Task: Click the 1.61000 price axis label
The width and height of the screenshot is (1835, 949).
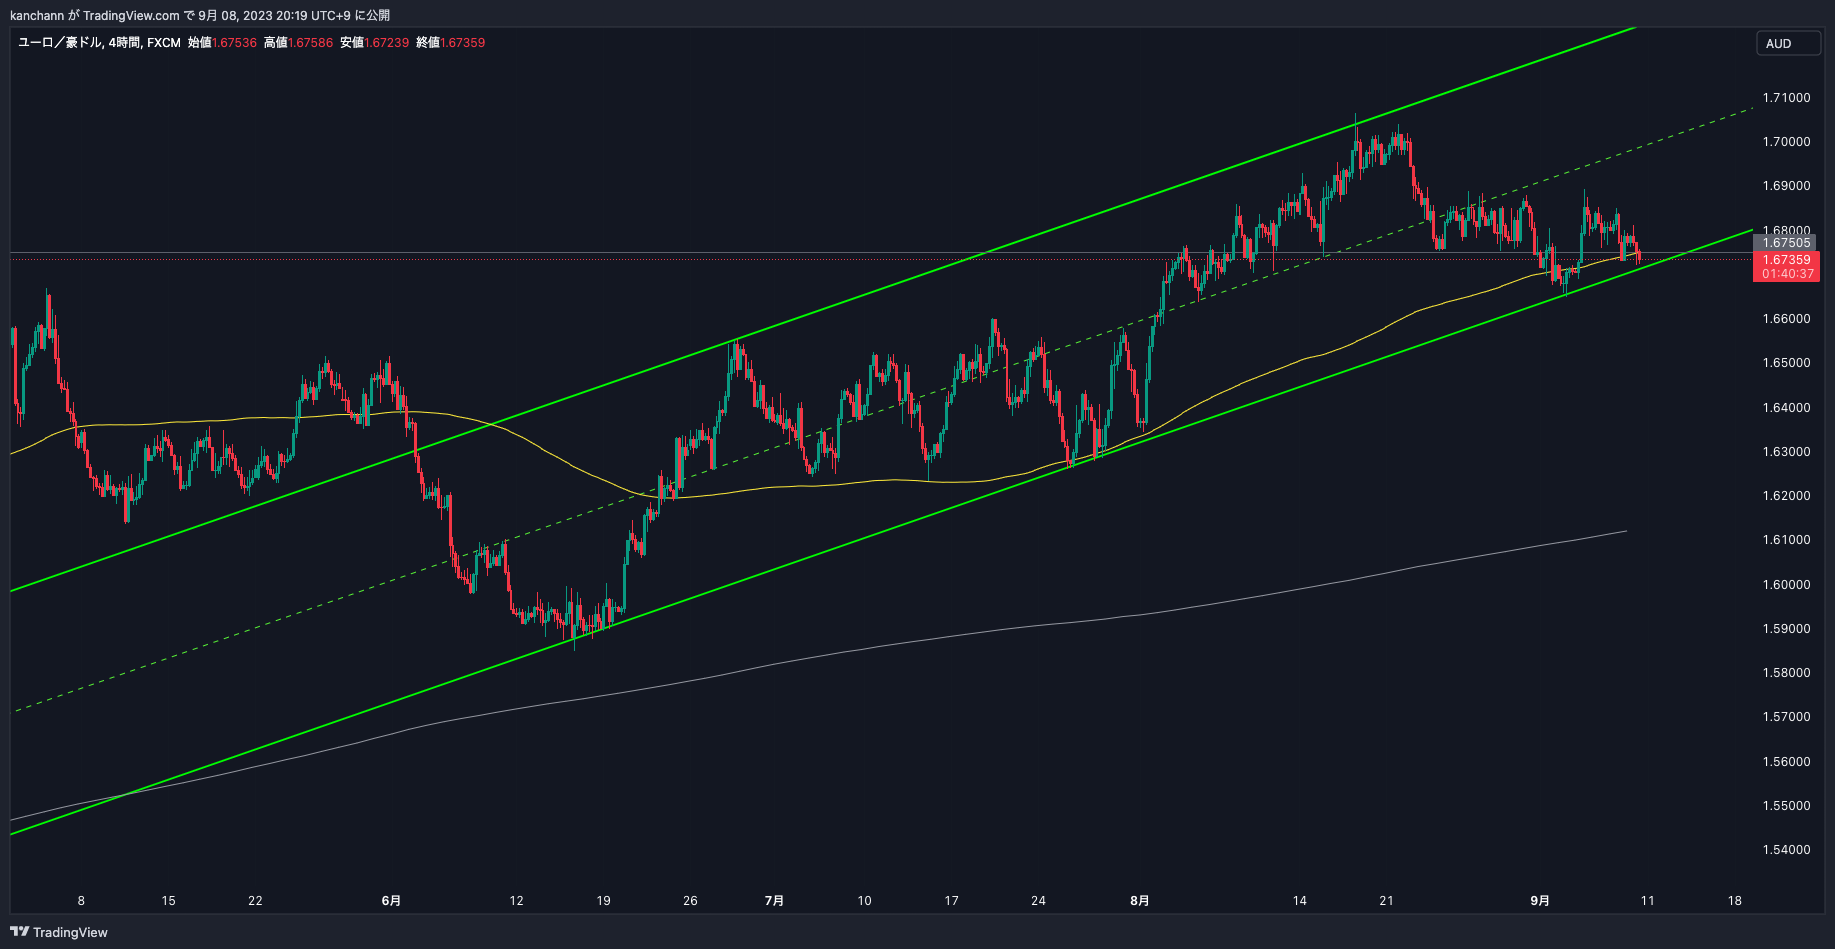Action: 1786,539
